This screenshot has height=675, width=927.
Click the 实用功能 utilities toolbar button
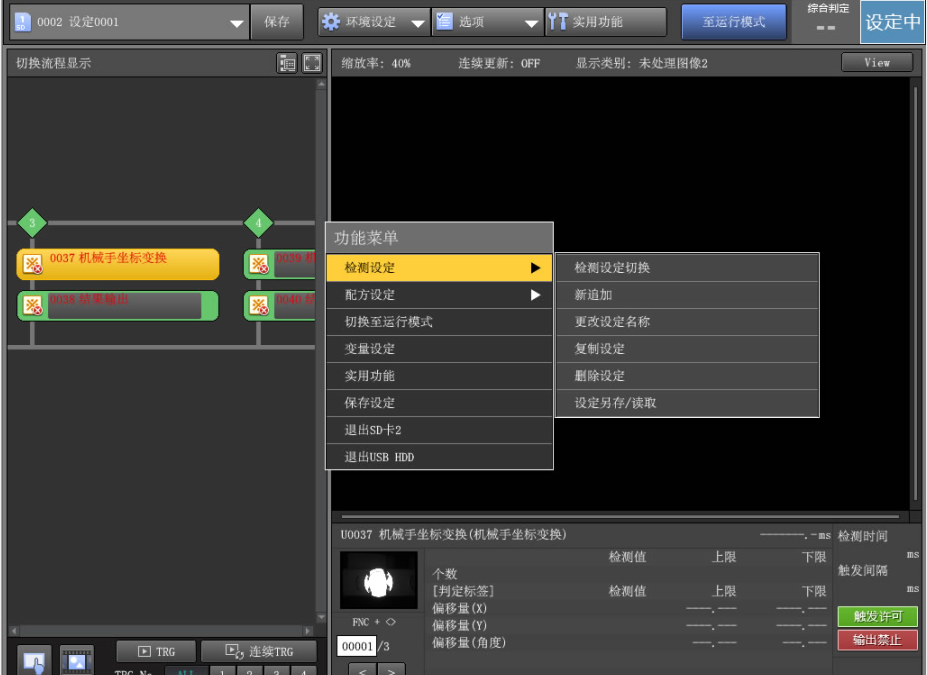click(605, 22)
